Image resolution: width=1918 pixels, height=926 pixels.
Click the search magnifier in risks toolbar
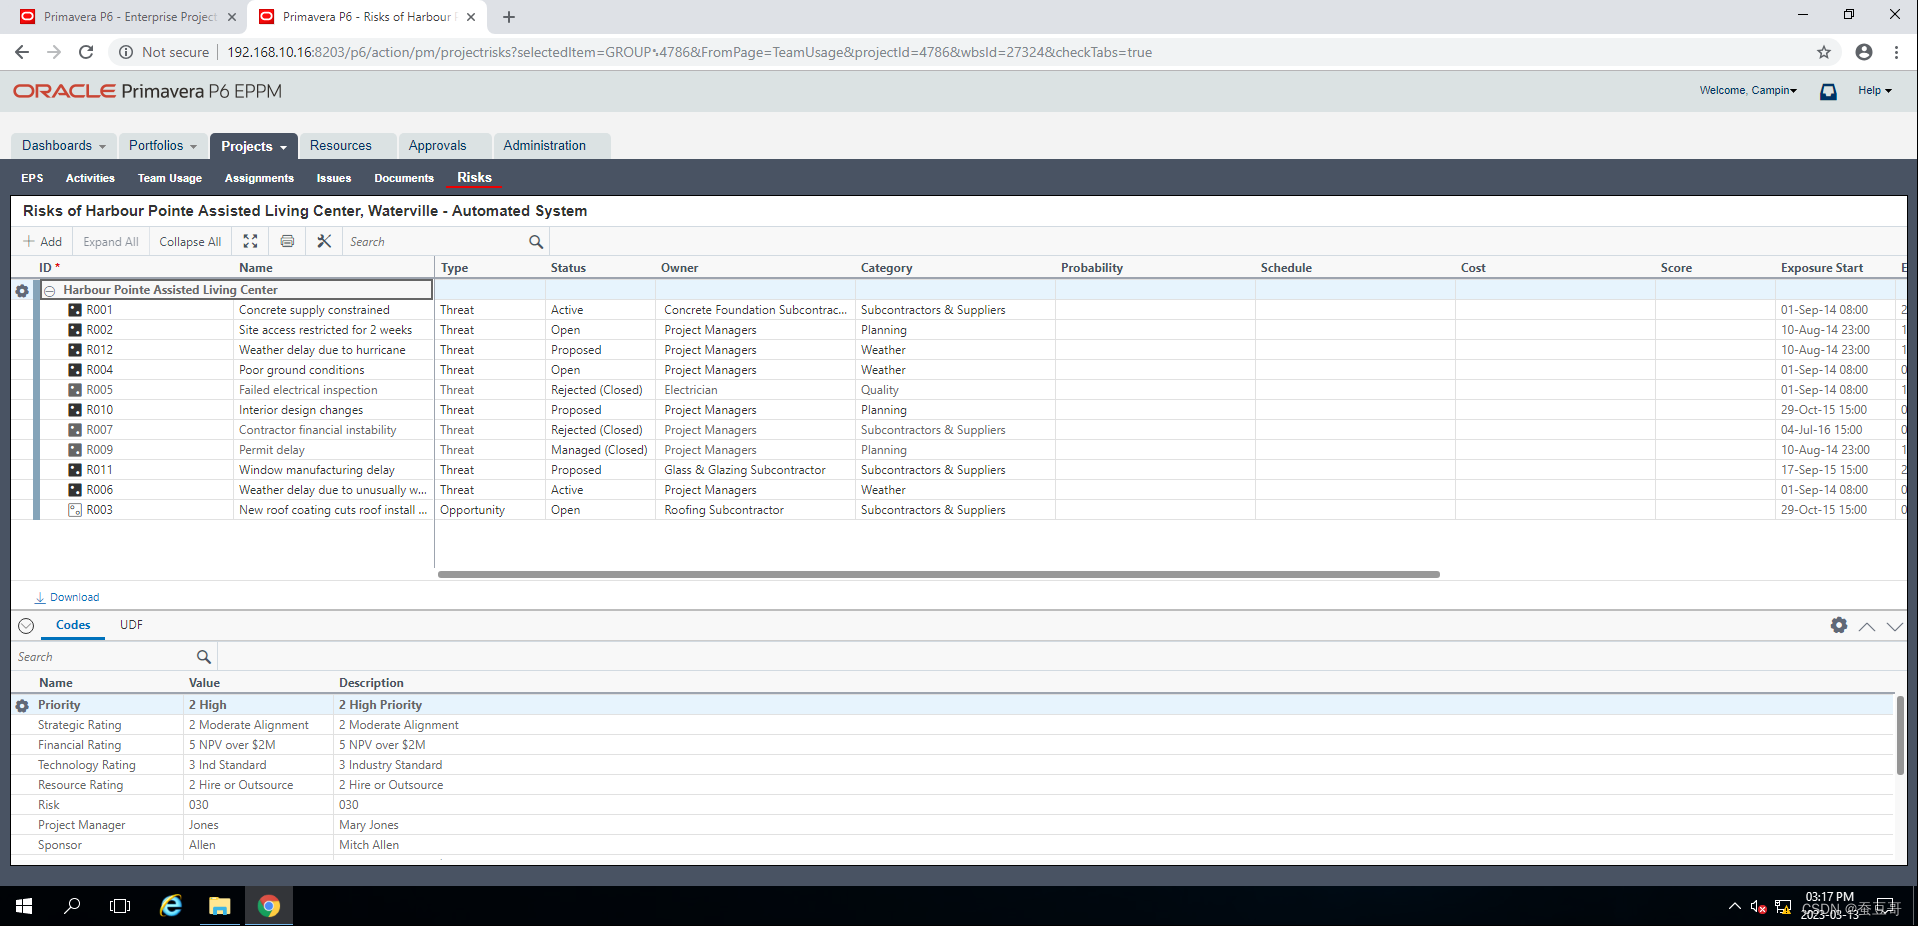(x=536, y=242)
